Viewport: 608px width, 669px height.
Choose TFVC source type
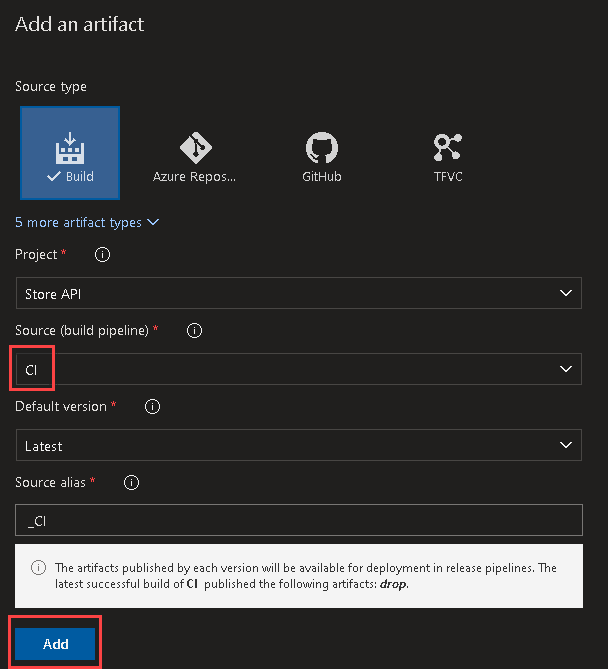tap(448, 157)
